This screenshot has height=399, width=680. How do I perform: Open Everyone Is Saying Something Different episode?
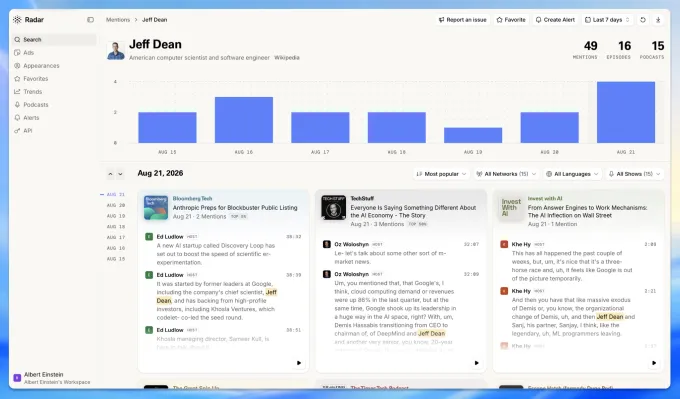413,212
